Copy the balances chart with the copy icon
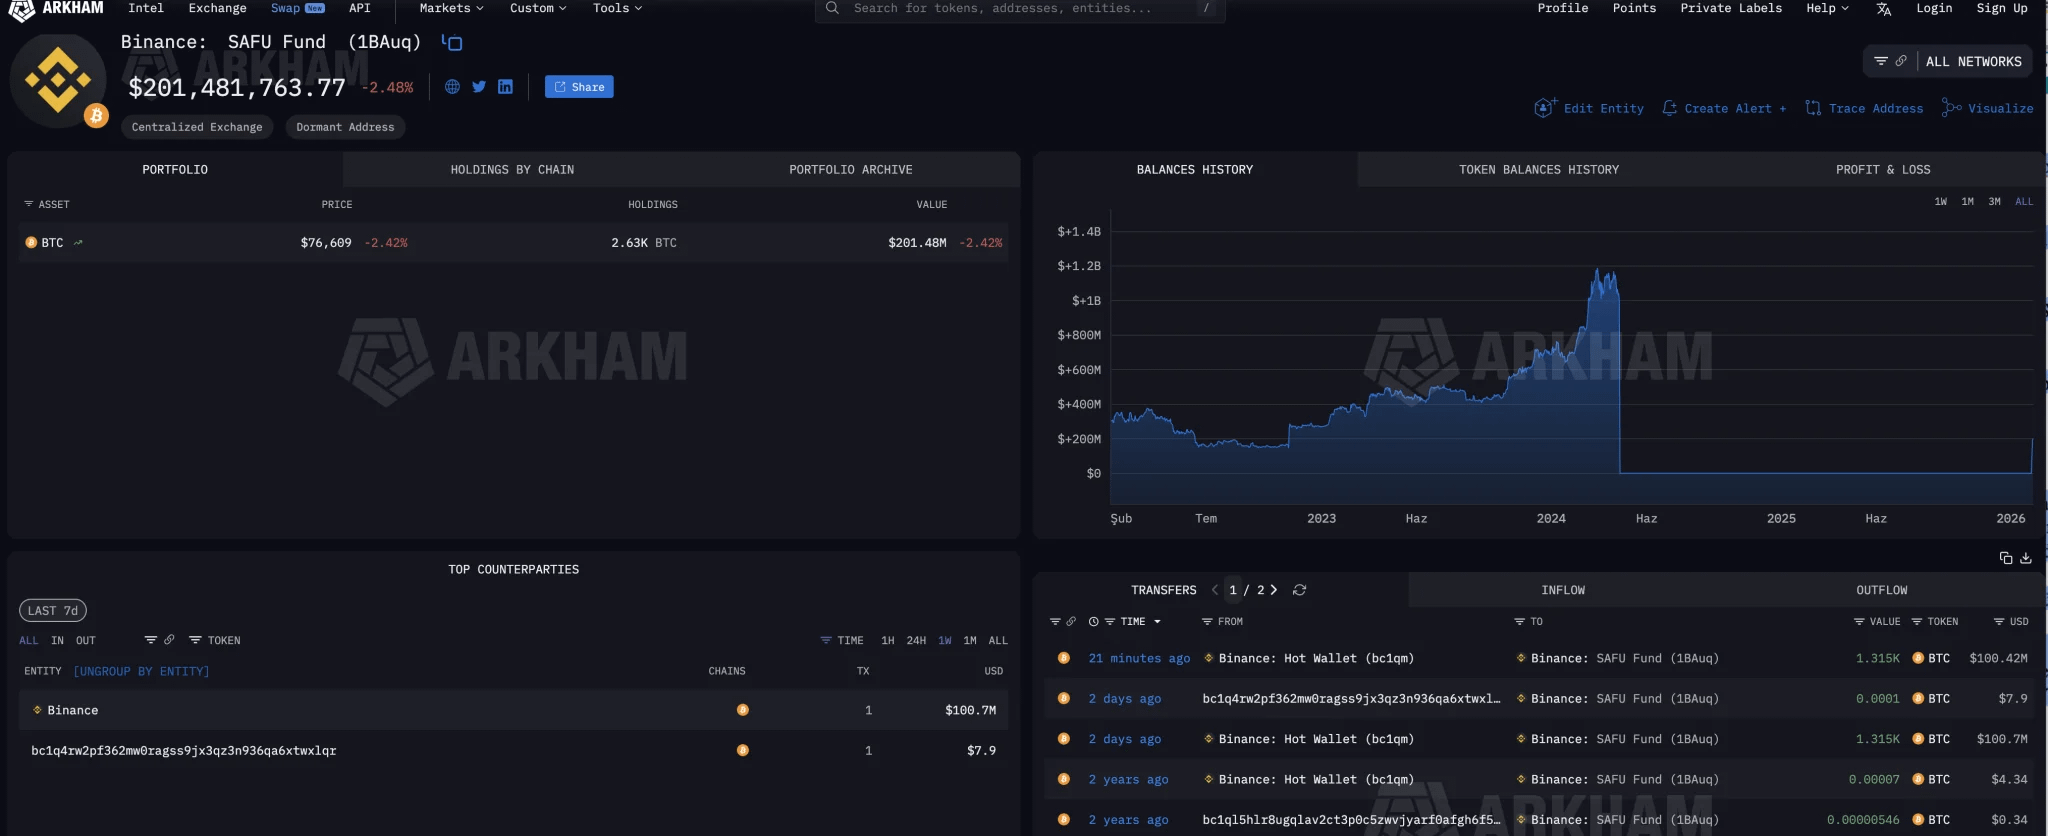2048x836 pixels. click(x=2005, y=558)
